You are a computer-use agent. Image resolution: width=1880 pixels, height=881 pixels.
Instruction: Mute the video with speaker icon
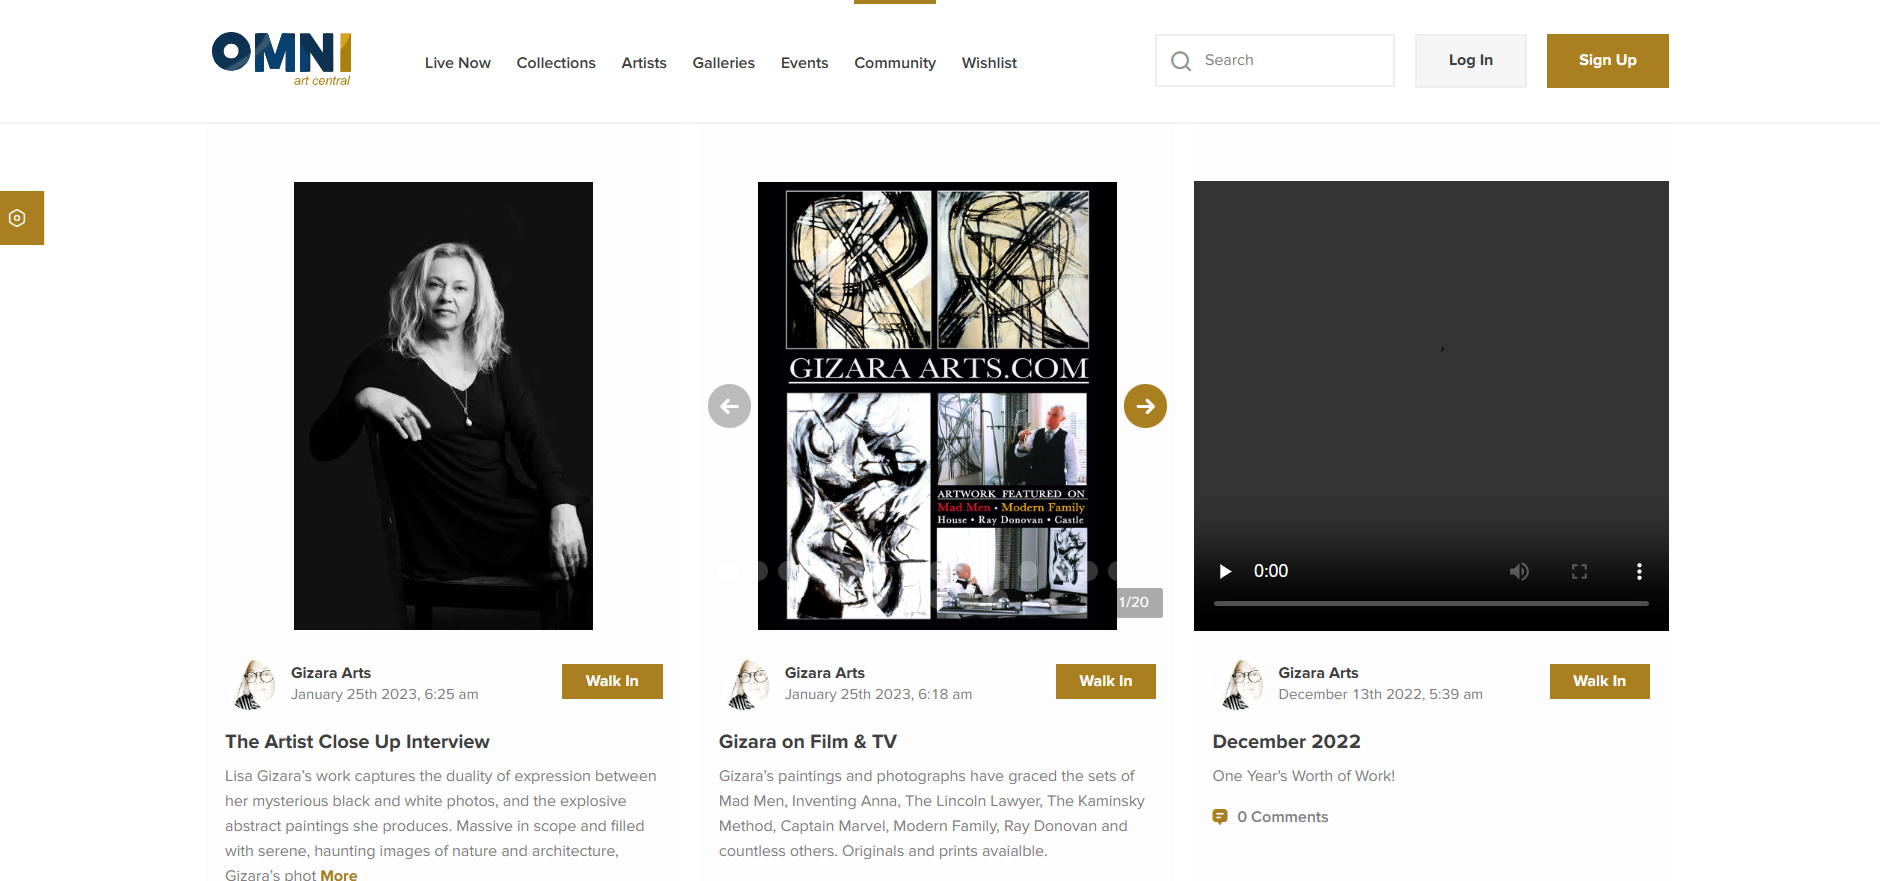click(1519, 571)
